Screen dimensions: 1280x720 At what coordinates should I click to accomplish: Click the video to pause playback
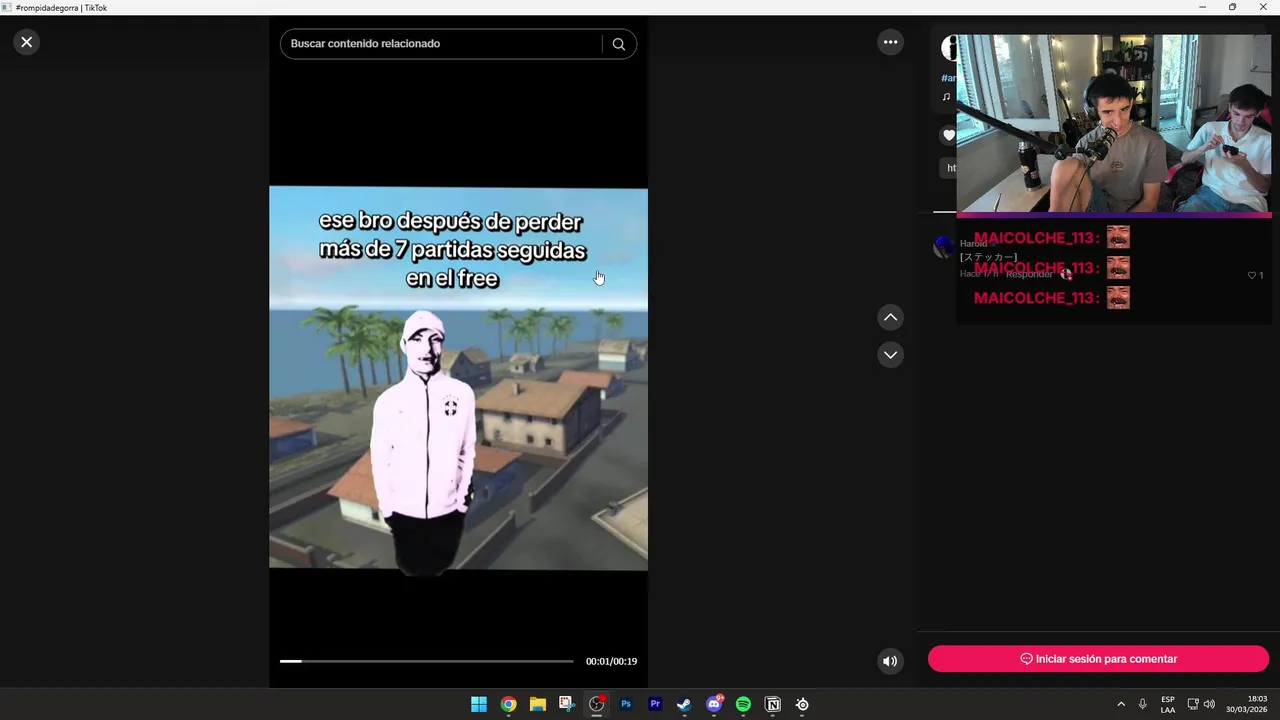(x=458, y=378)
